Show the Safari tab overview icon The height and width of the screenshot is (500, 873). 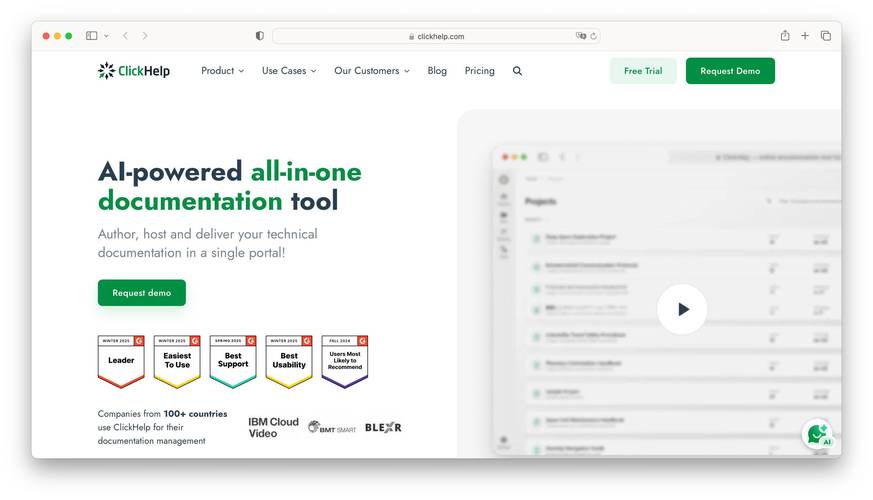click(x=826, y=36)
